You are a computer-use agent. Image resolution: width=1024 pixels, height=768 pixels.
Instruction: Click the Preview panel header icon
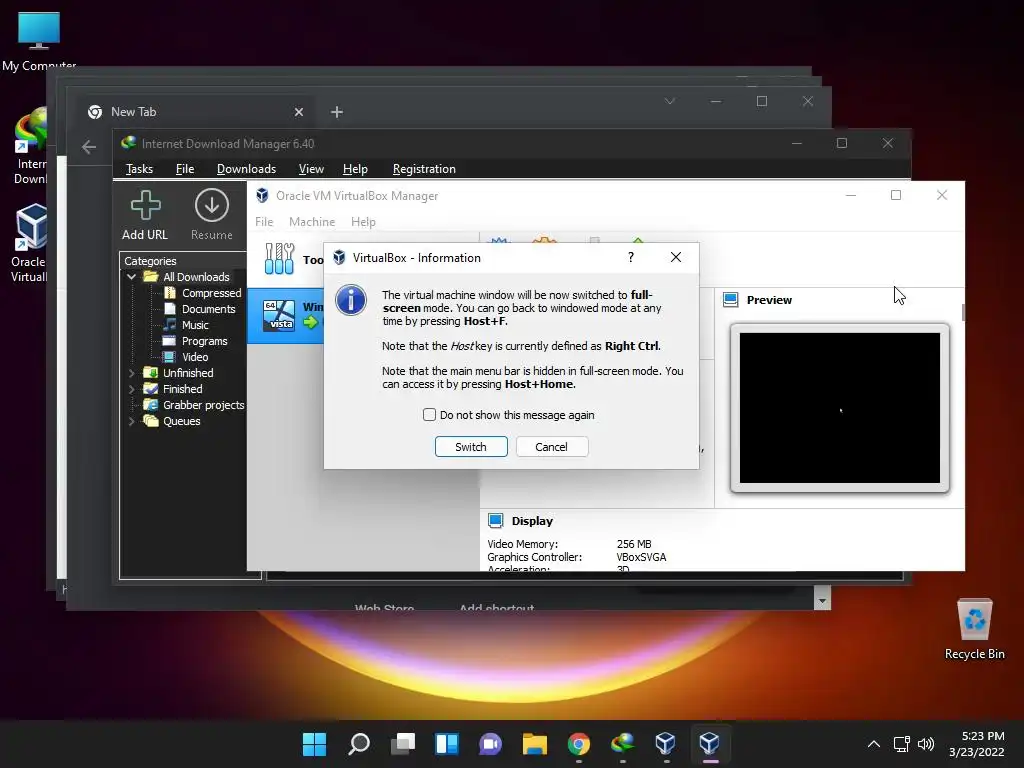[731, 300]
